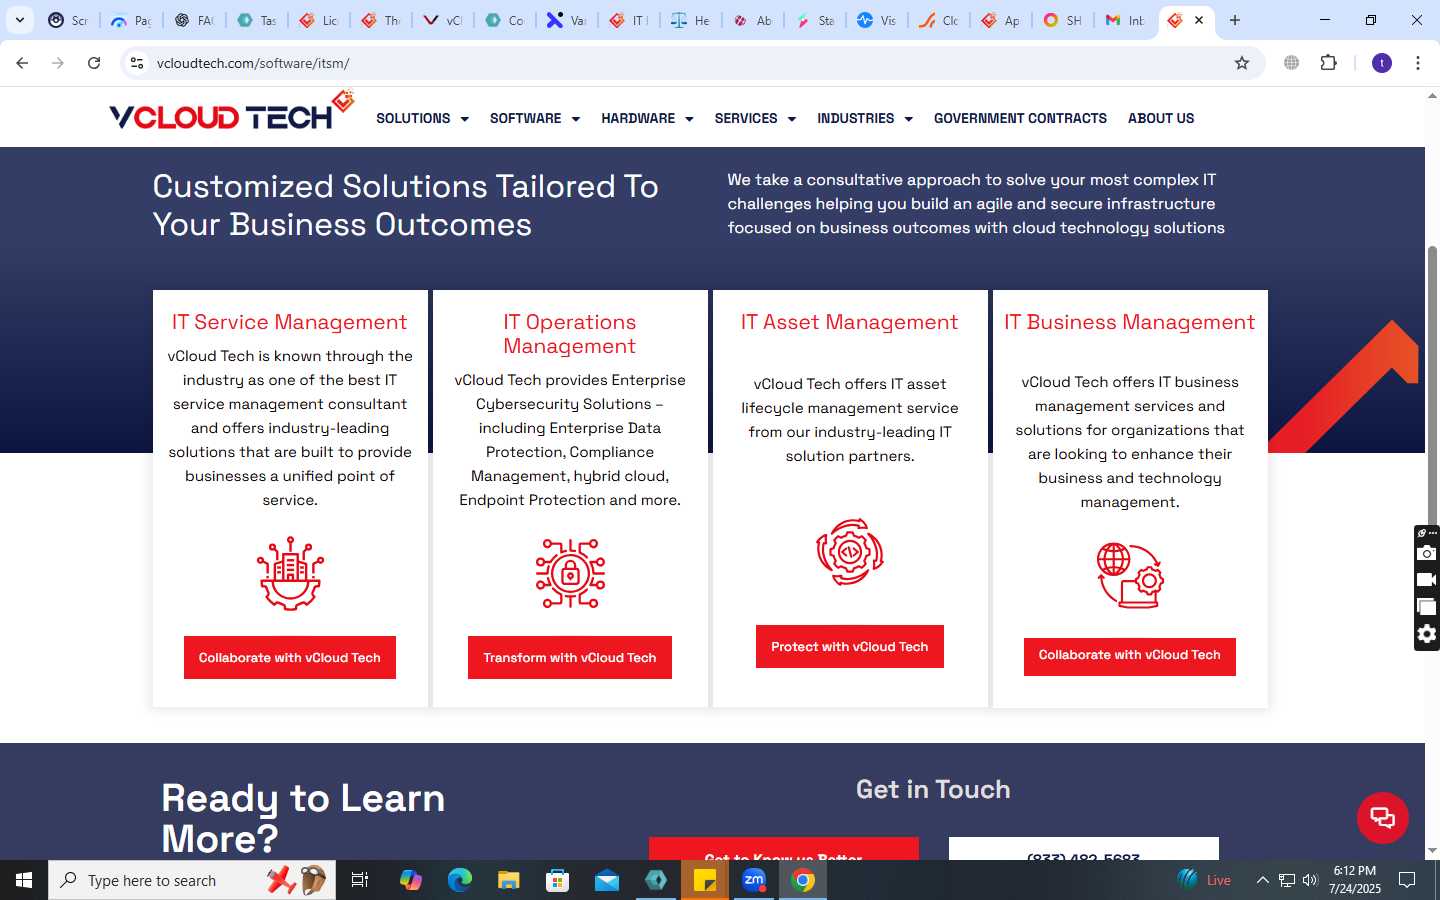Open Sticky Notes from the taskbar
This screenshot has width=1440, height=900.
click(x=705, y=880)
